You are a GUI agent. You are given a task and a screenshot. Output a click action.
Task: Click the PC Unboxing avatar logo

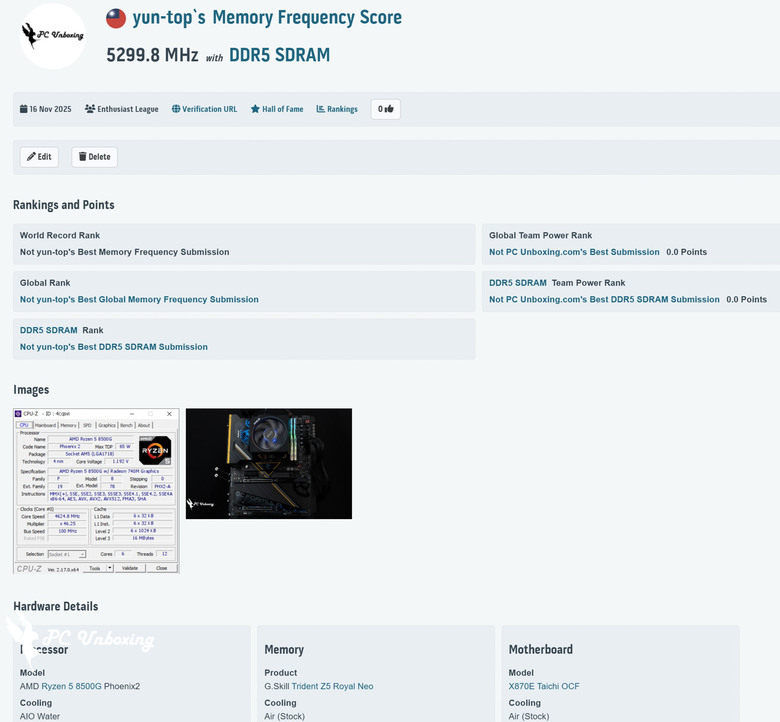point(52,36)
